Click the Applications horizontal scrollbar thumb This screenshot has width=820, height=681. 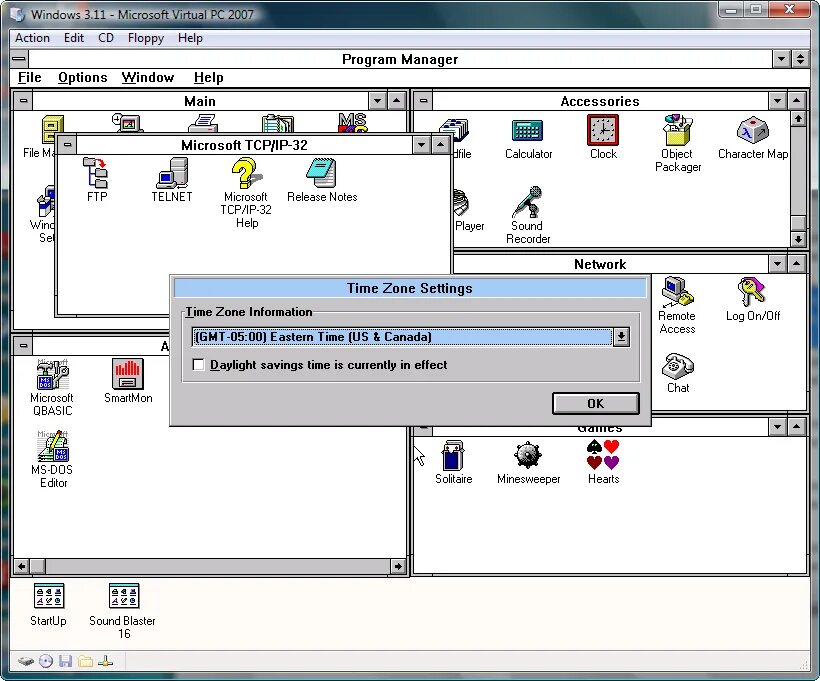[x=38, y=566]
